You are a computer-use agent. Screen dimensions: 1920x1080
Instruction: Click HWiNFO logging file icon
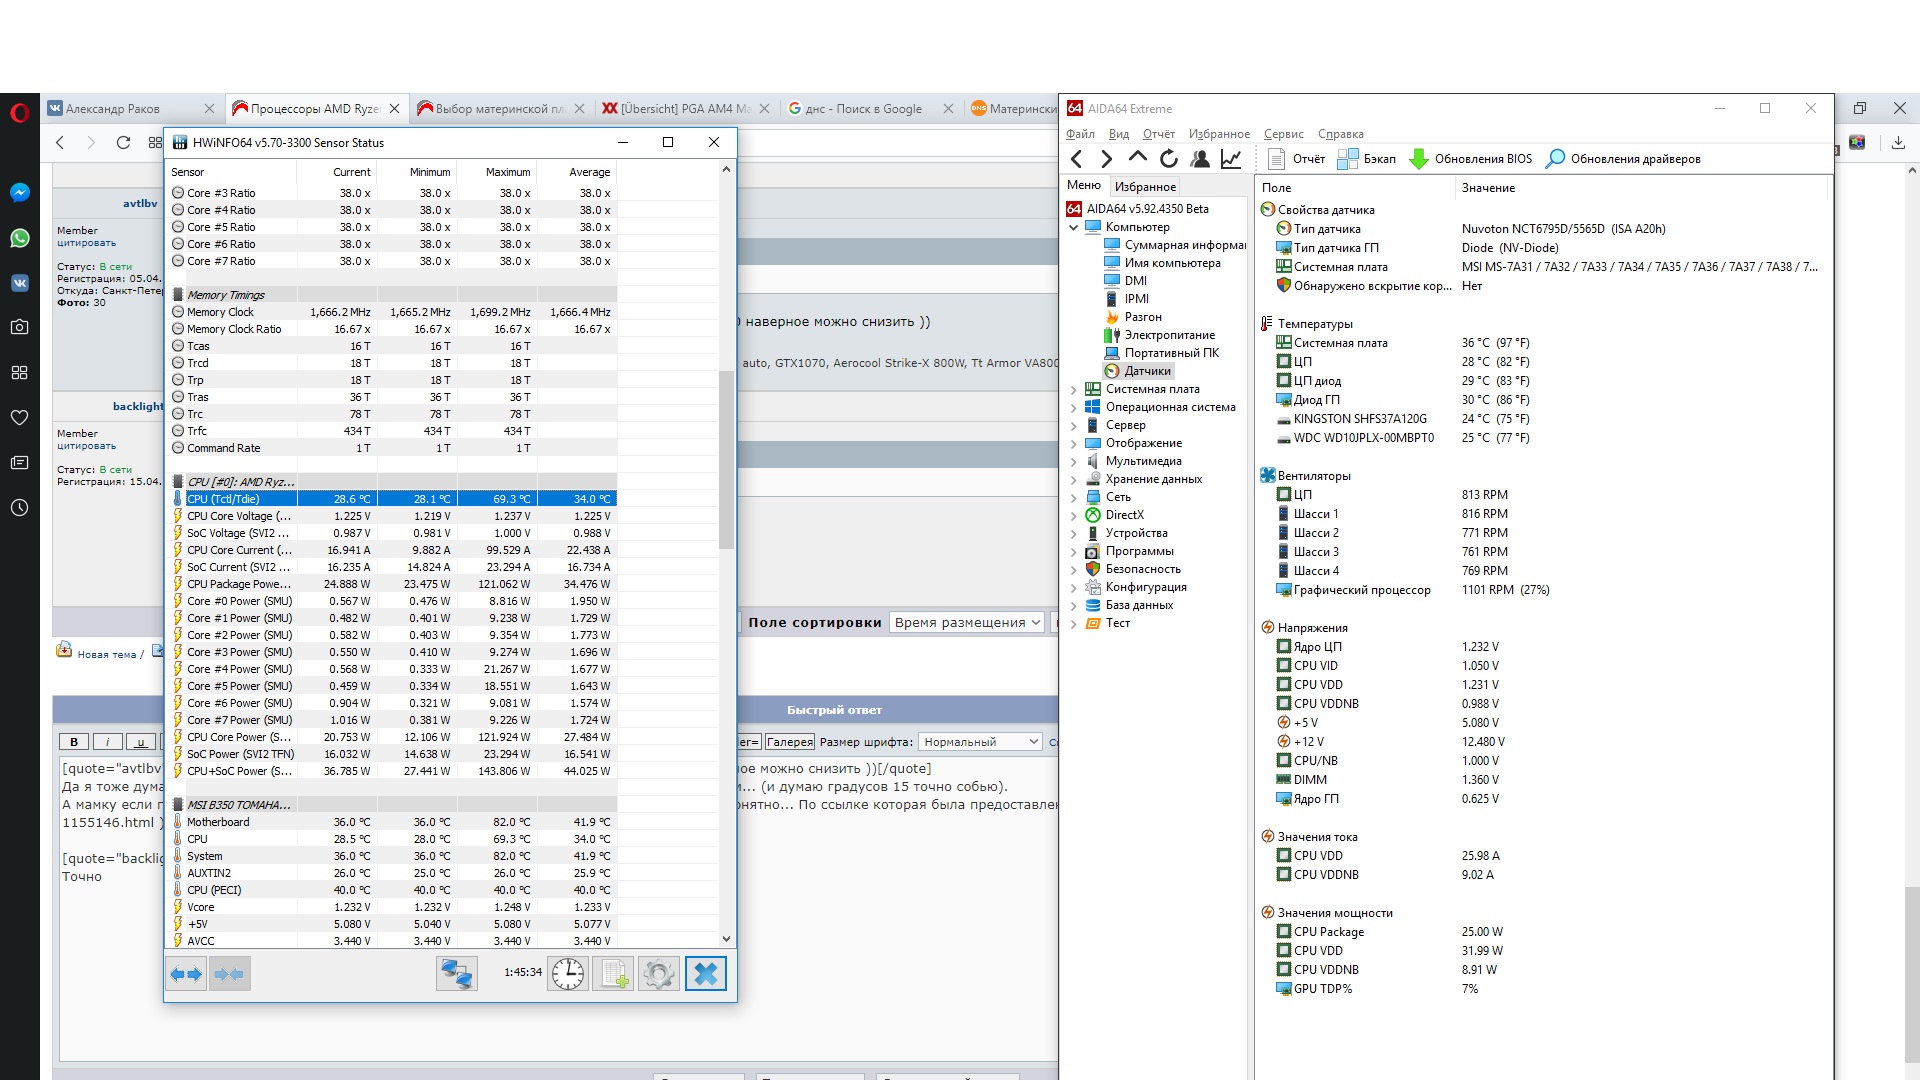click(613, 974)
